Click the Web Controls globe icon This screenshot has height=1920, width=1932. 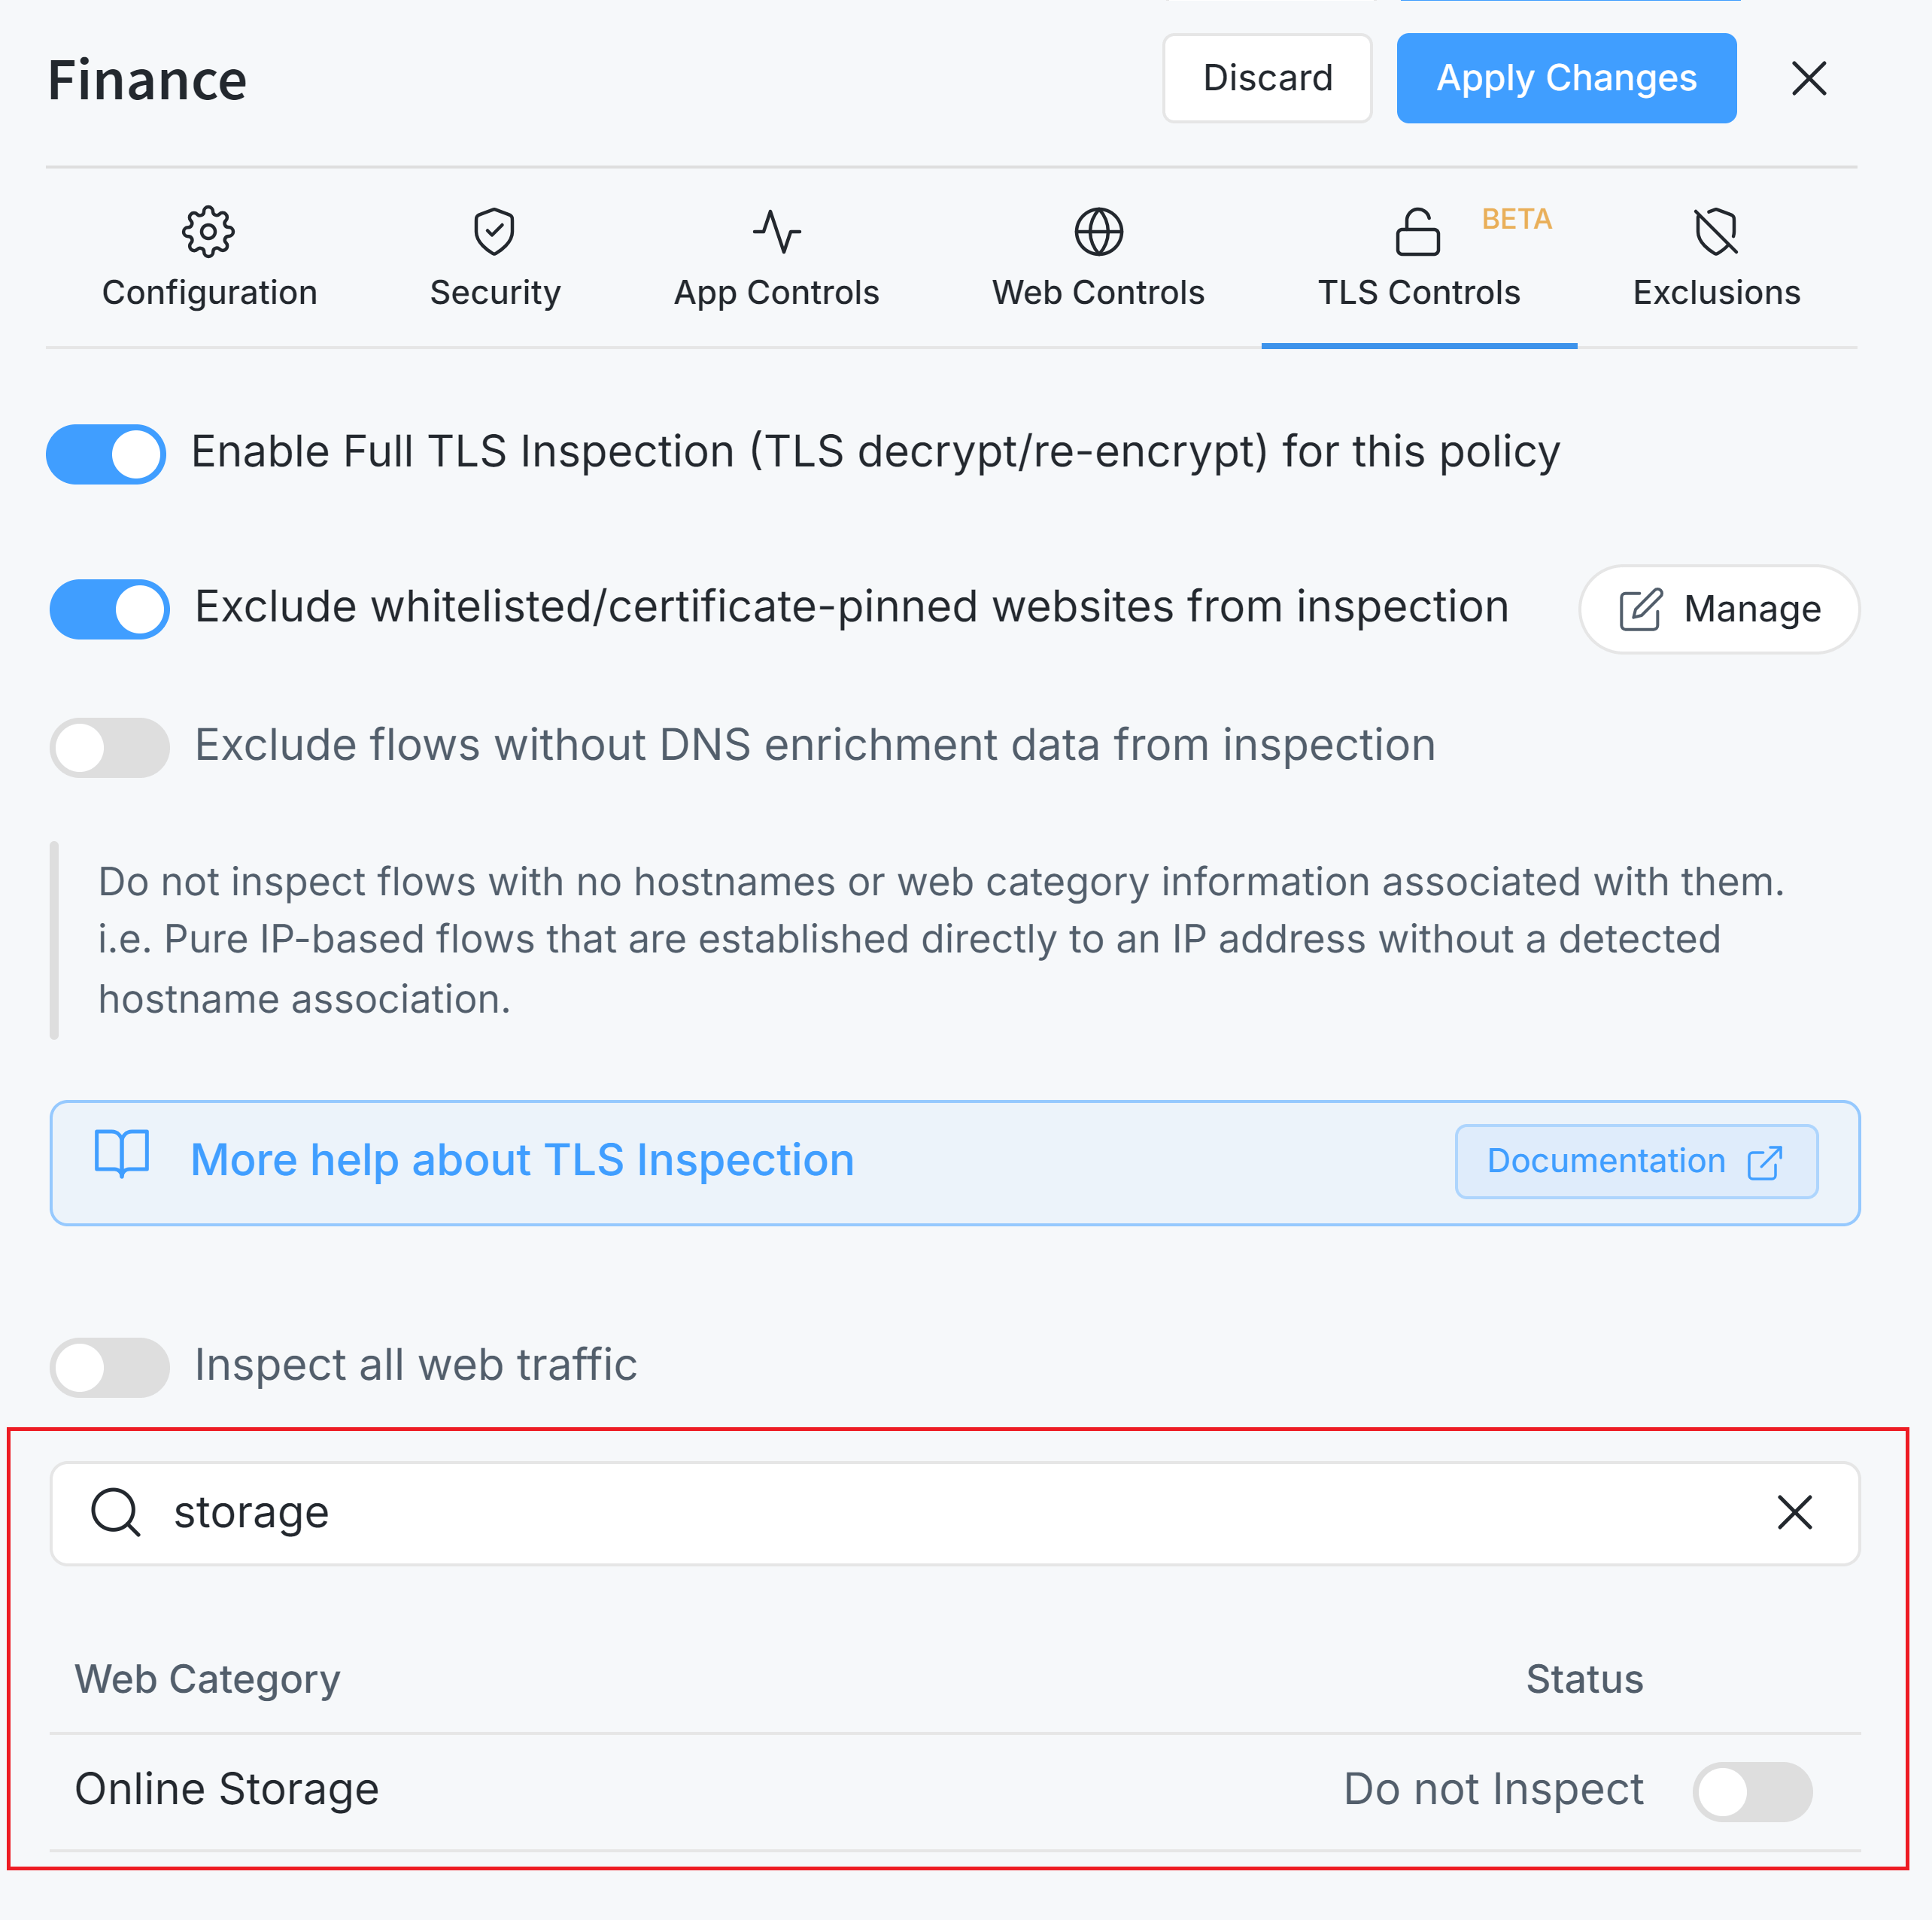click(1098, 232)
